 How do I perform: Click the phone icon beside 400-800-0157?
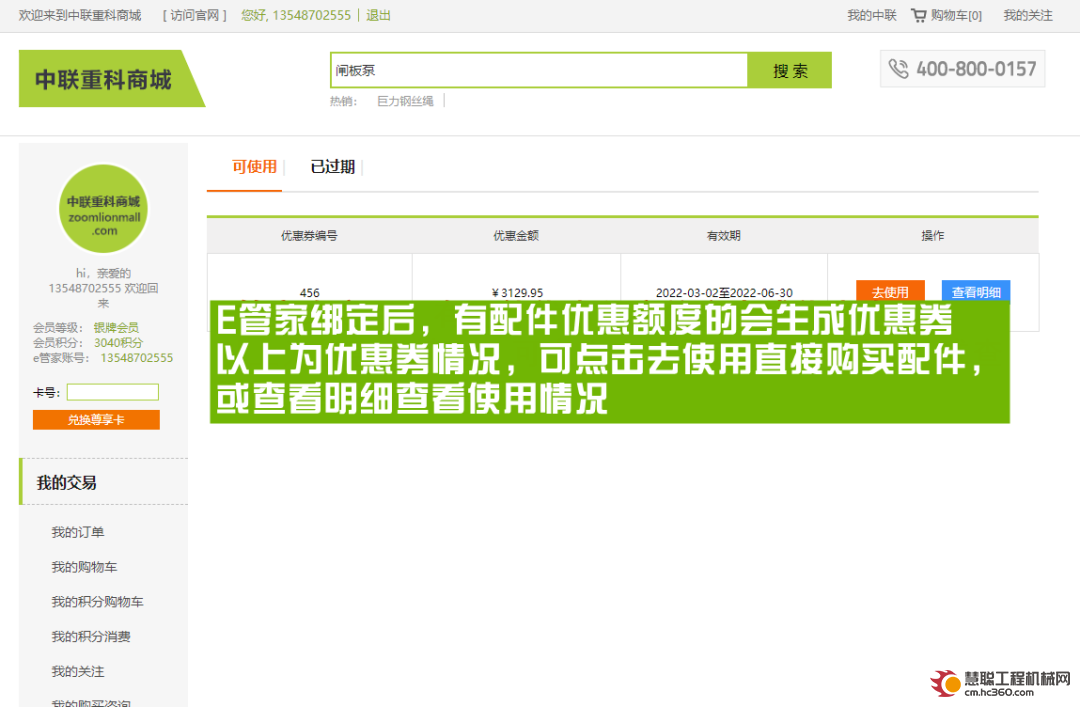tap(898, 69)
